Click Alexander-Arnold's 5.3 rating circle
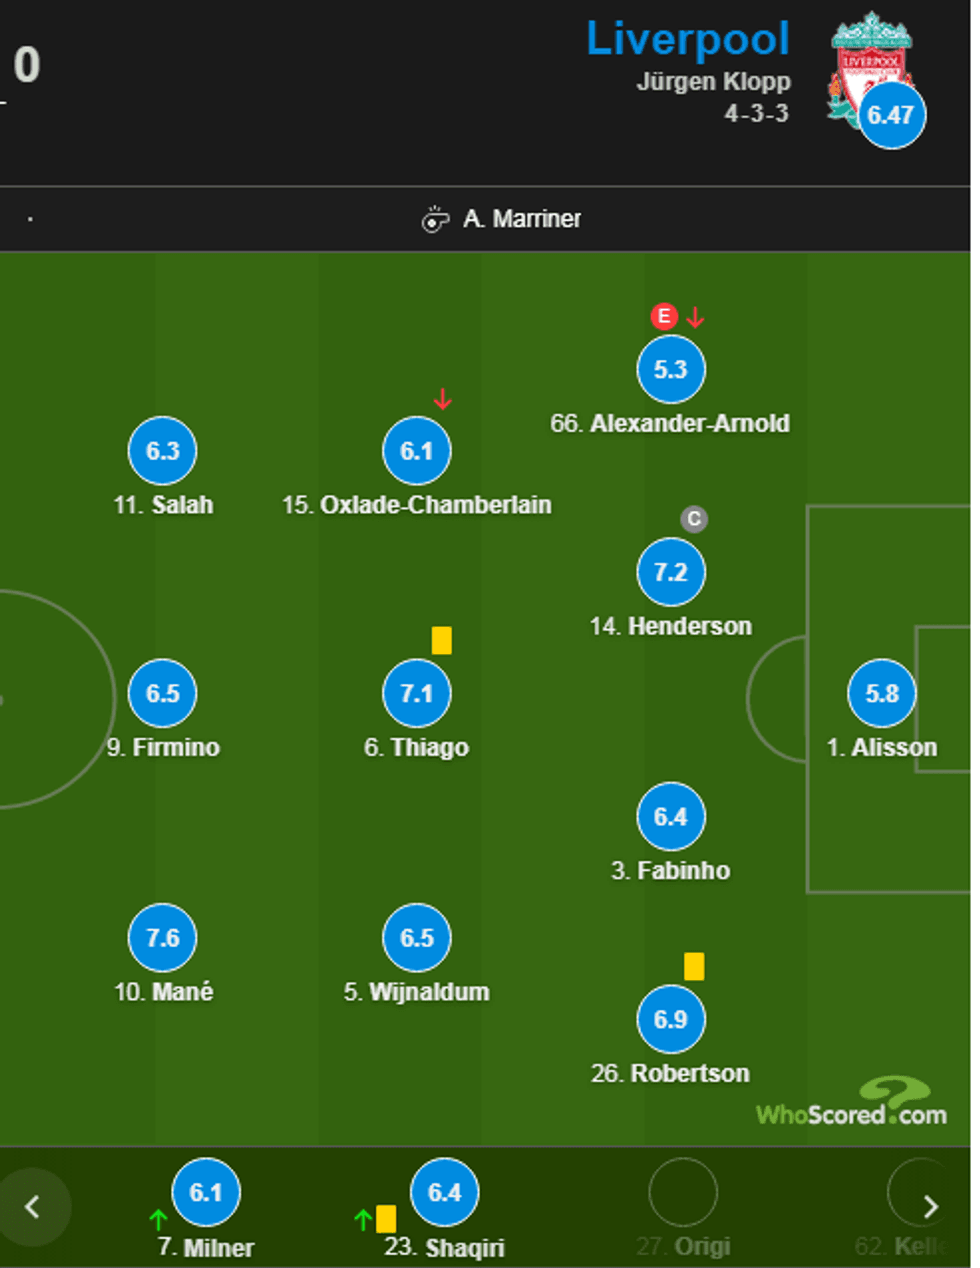The image size is (980, 1268). tap(671, 369)
